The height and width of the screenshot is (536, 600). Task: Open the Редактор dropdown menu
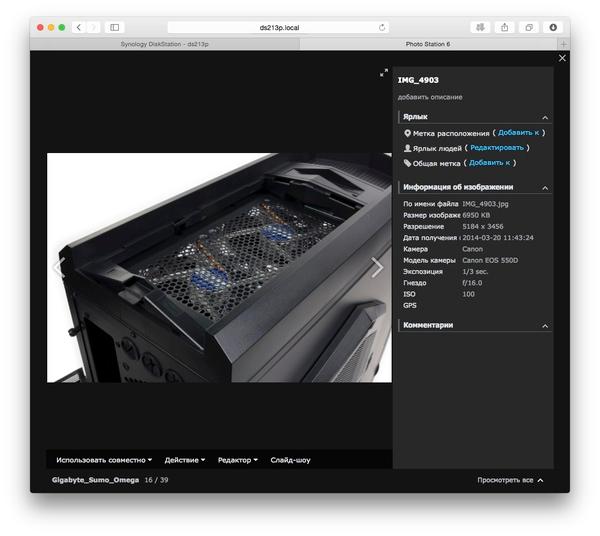(238, 460)
